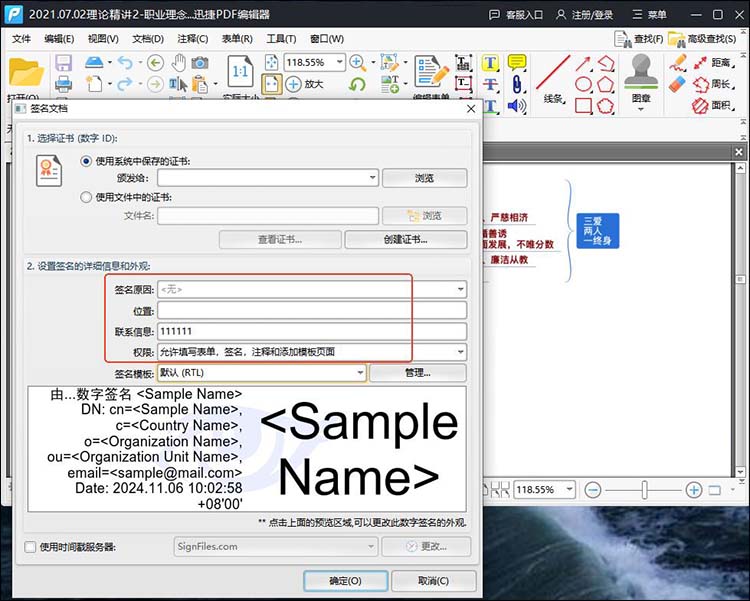This screenshot has width=750, height=601.
Task: Open the 窗口(W) menu
Action: click(x=327, y=39)
